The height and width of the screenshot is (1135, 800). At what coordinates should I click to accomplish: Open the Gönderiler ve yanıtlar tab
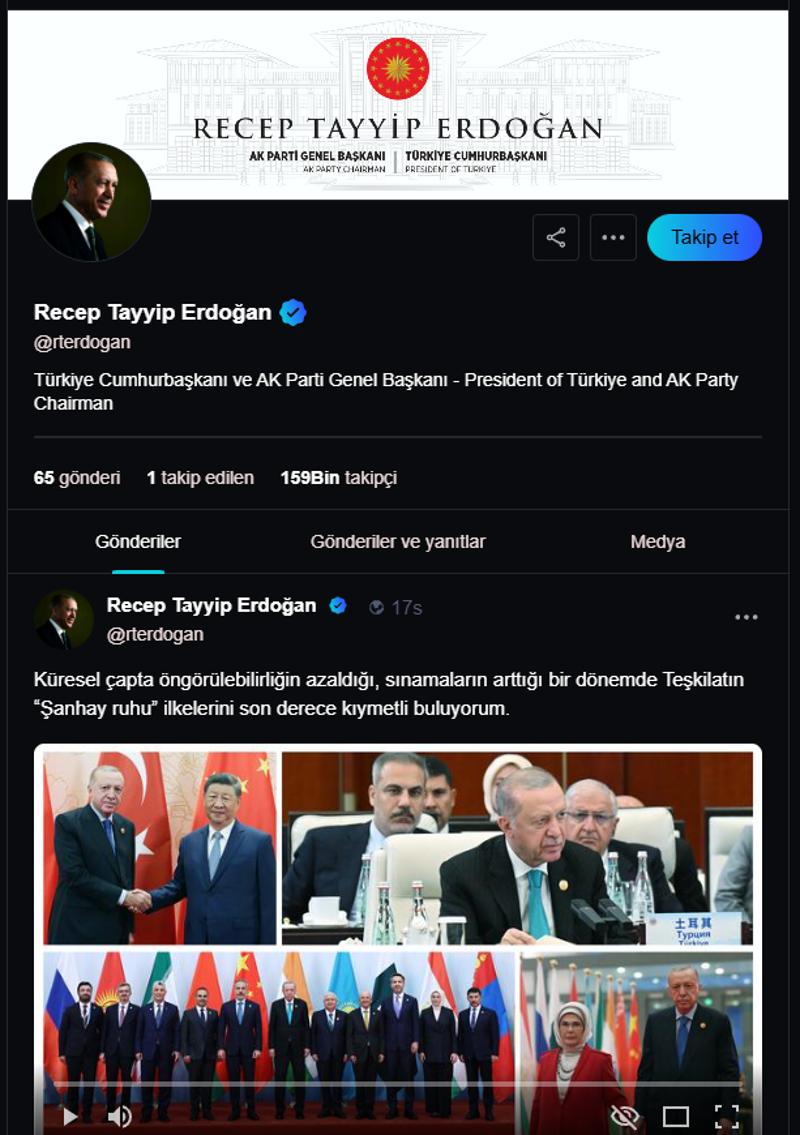tap(397, 541)
